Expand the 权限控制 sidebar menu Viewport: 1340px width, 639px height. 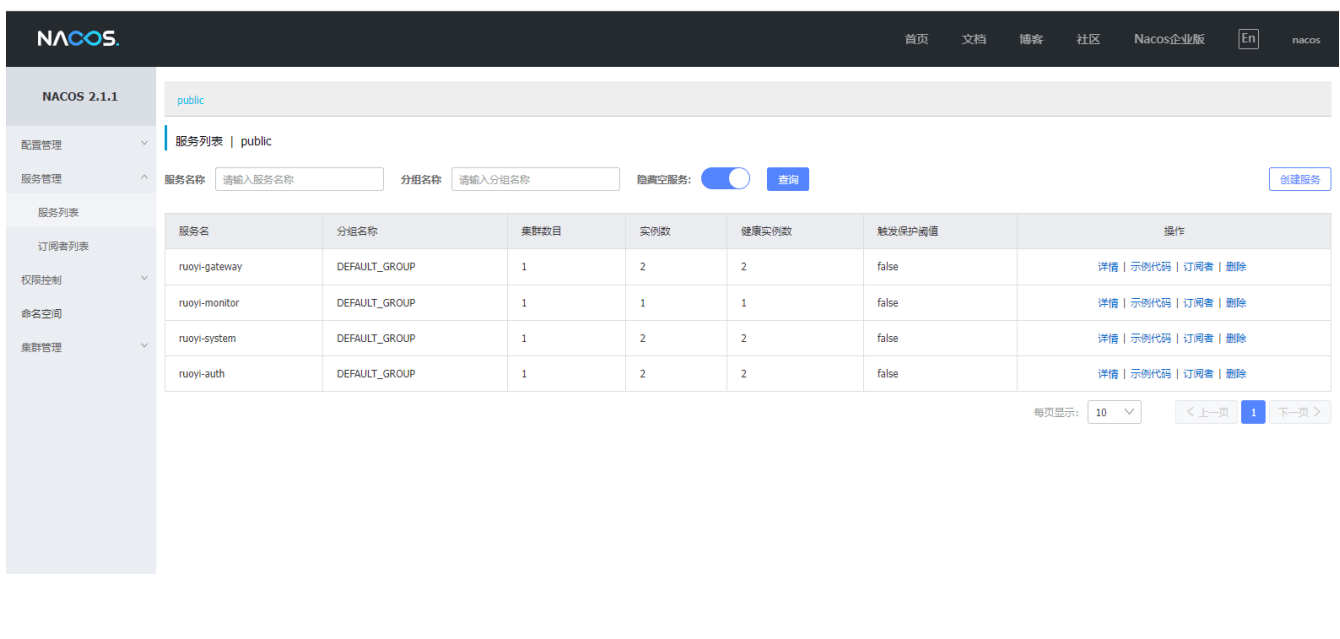pos(80,280)
